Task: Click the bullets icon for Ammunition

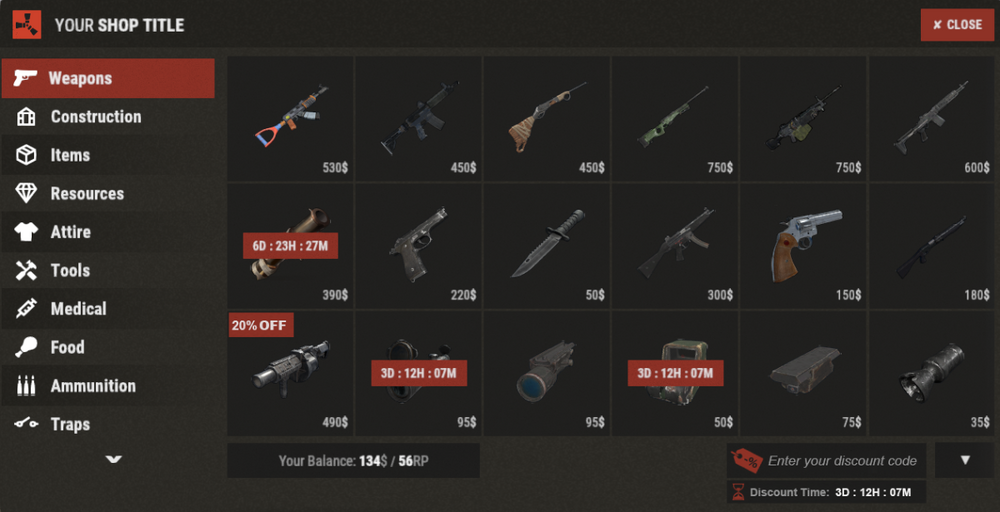Action: pos(26,386)
